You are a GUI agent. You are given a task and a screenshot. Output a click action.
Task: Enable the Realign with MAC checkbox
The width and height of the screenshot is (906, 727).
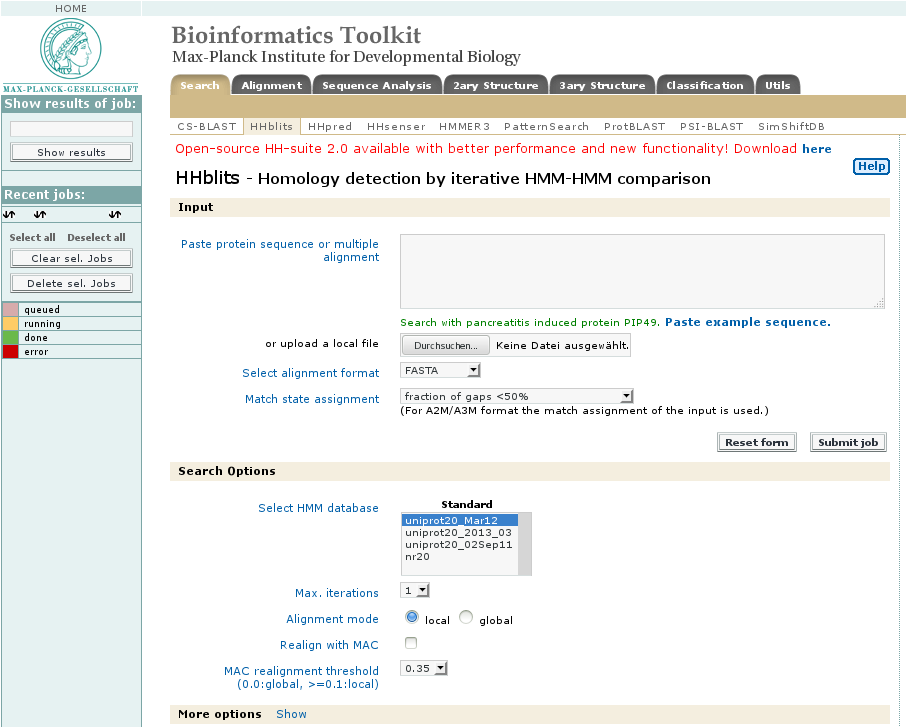click(410, 643)
